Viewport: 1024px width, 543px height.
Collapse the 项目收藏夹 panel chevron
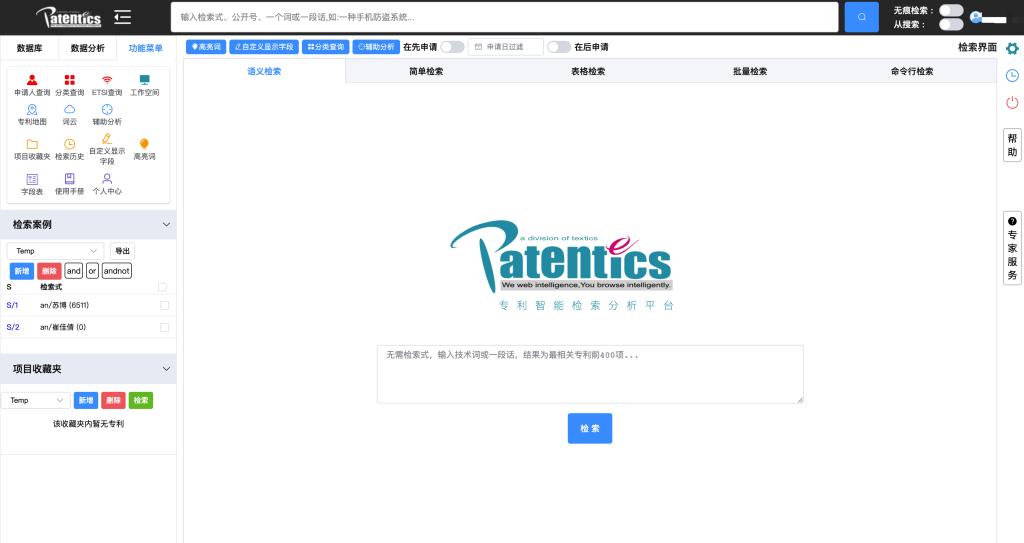pos(167,369)
